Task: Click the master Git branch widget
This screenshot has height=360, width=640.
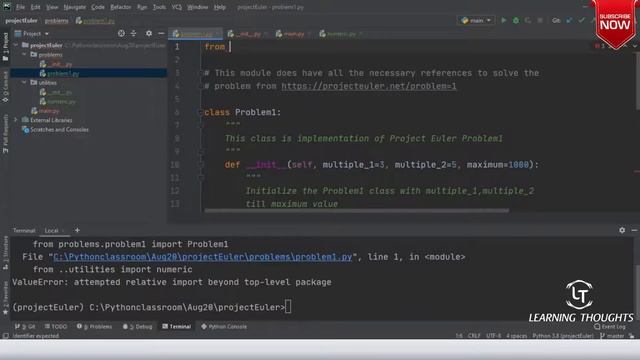Action: [x=612, y=336]
